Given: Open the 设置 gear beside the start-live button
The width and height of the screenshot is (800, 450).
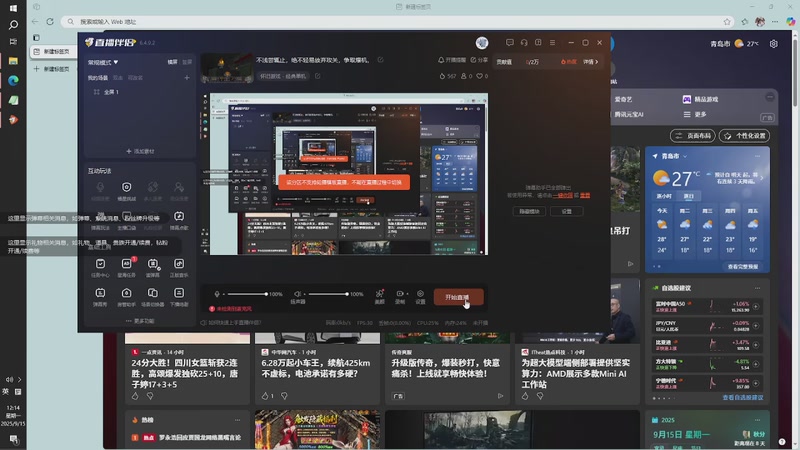Looking at the screenshot, I should 420,296.
